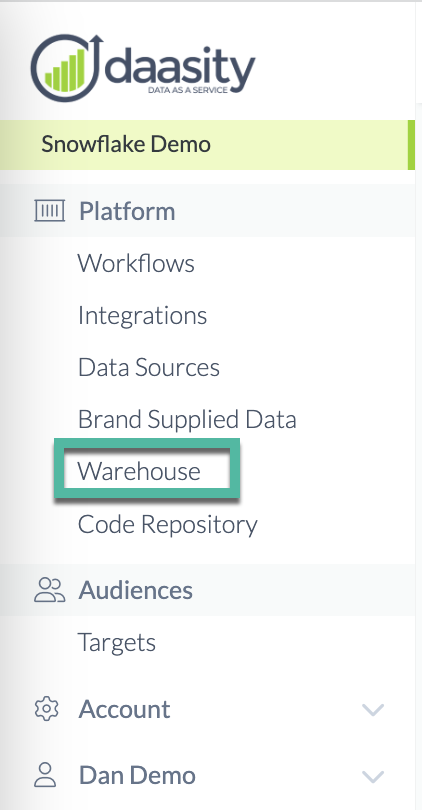This screenshot has height=810, width=422.
Task: Click the Daasity logo
Action: [x=143, y=68]
